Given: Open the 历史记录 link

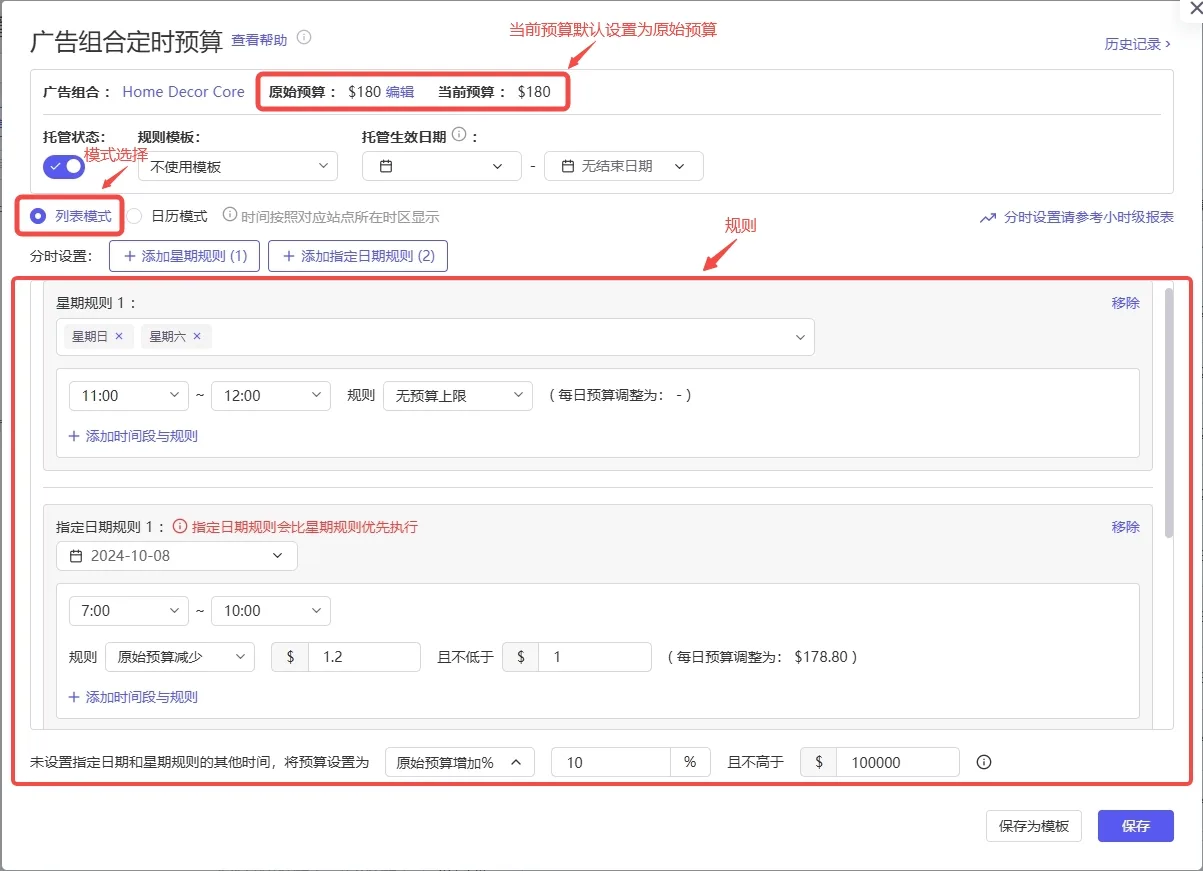Looking at the screenshot, I should pyautogui.click(x=1138, y=44).
